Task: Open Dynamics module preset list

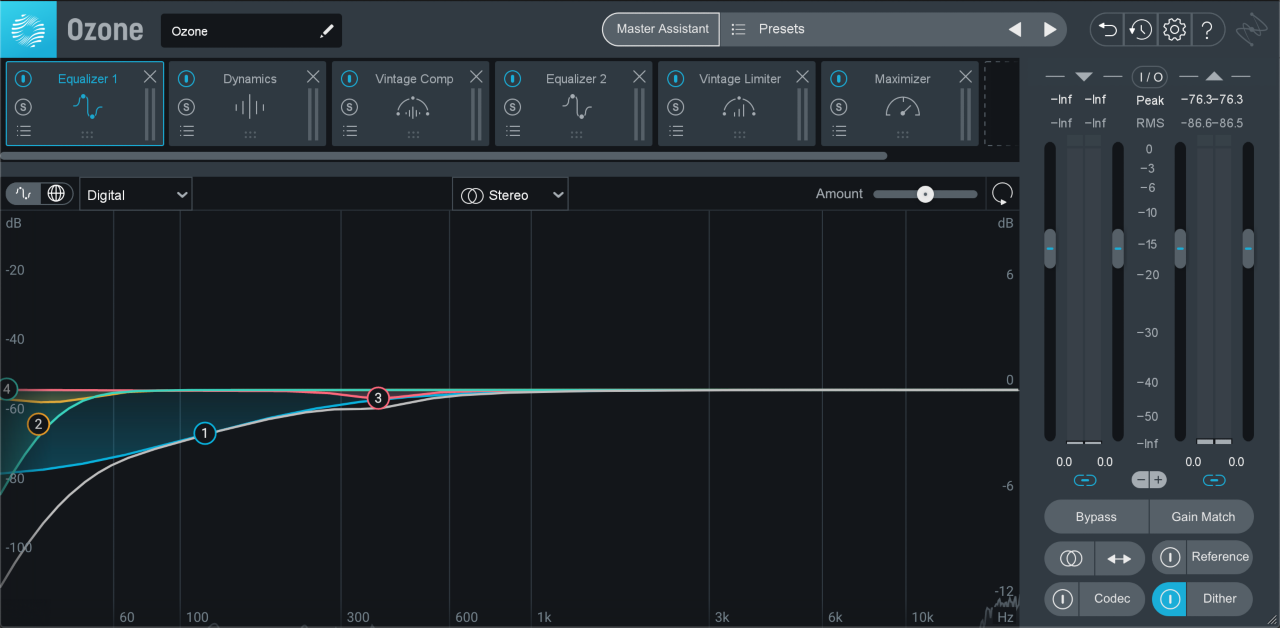Action: [187, 131]
